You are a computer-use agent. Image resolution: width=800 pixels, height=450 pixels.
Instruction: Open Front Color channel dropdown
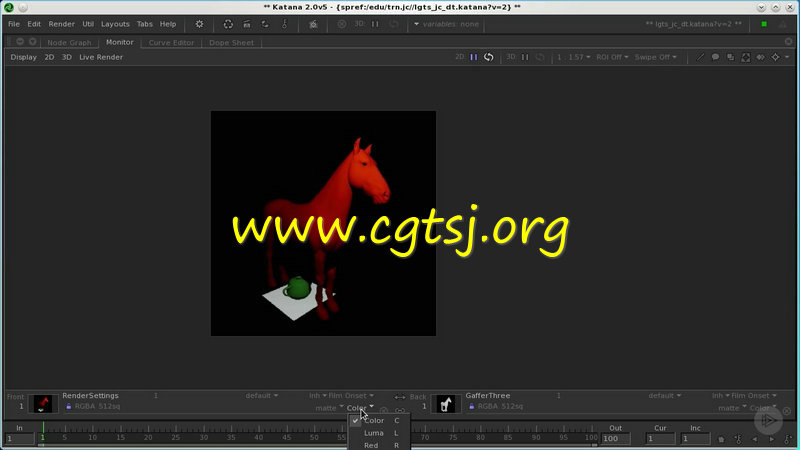pyautogui.click(x=360, y=408)
